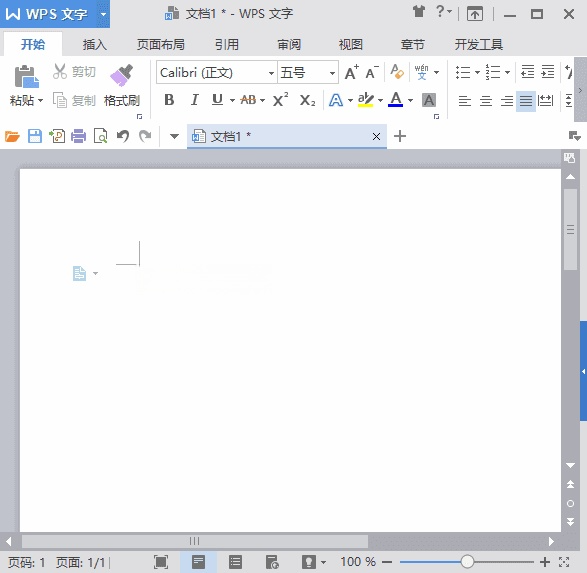587x573 pixels.
Task: Add a new document tab with plus
Action: click(x=400, y=136)
